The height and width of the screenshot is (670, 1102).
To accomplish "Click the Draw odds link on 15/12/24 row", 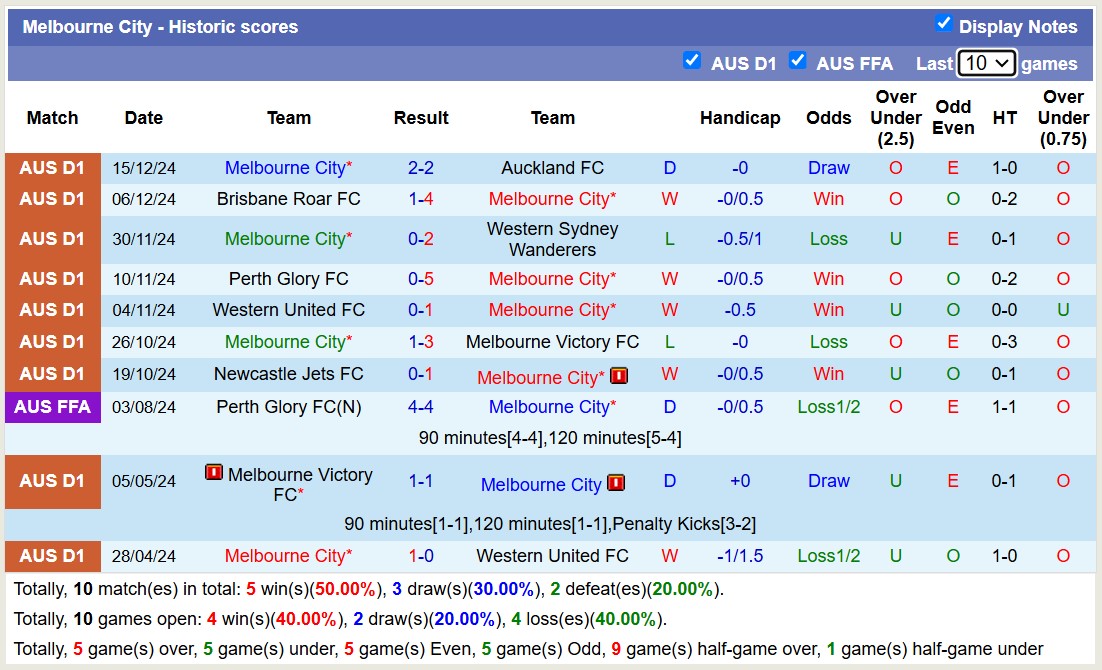I will 828,168.
